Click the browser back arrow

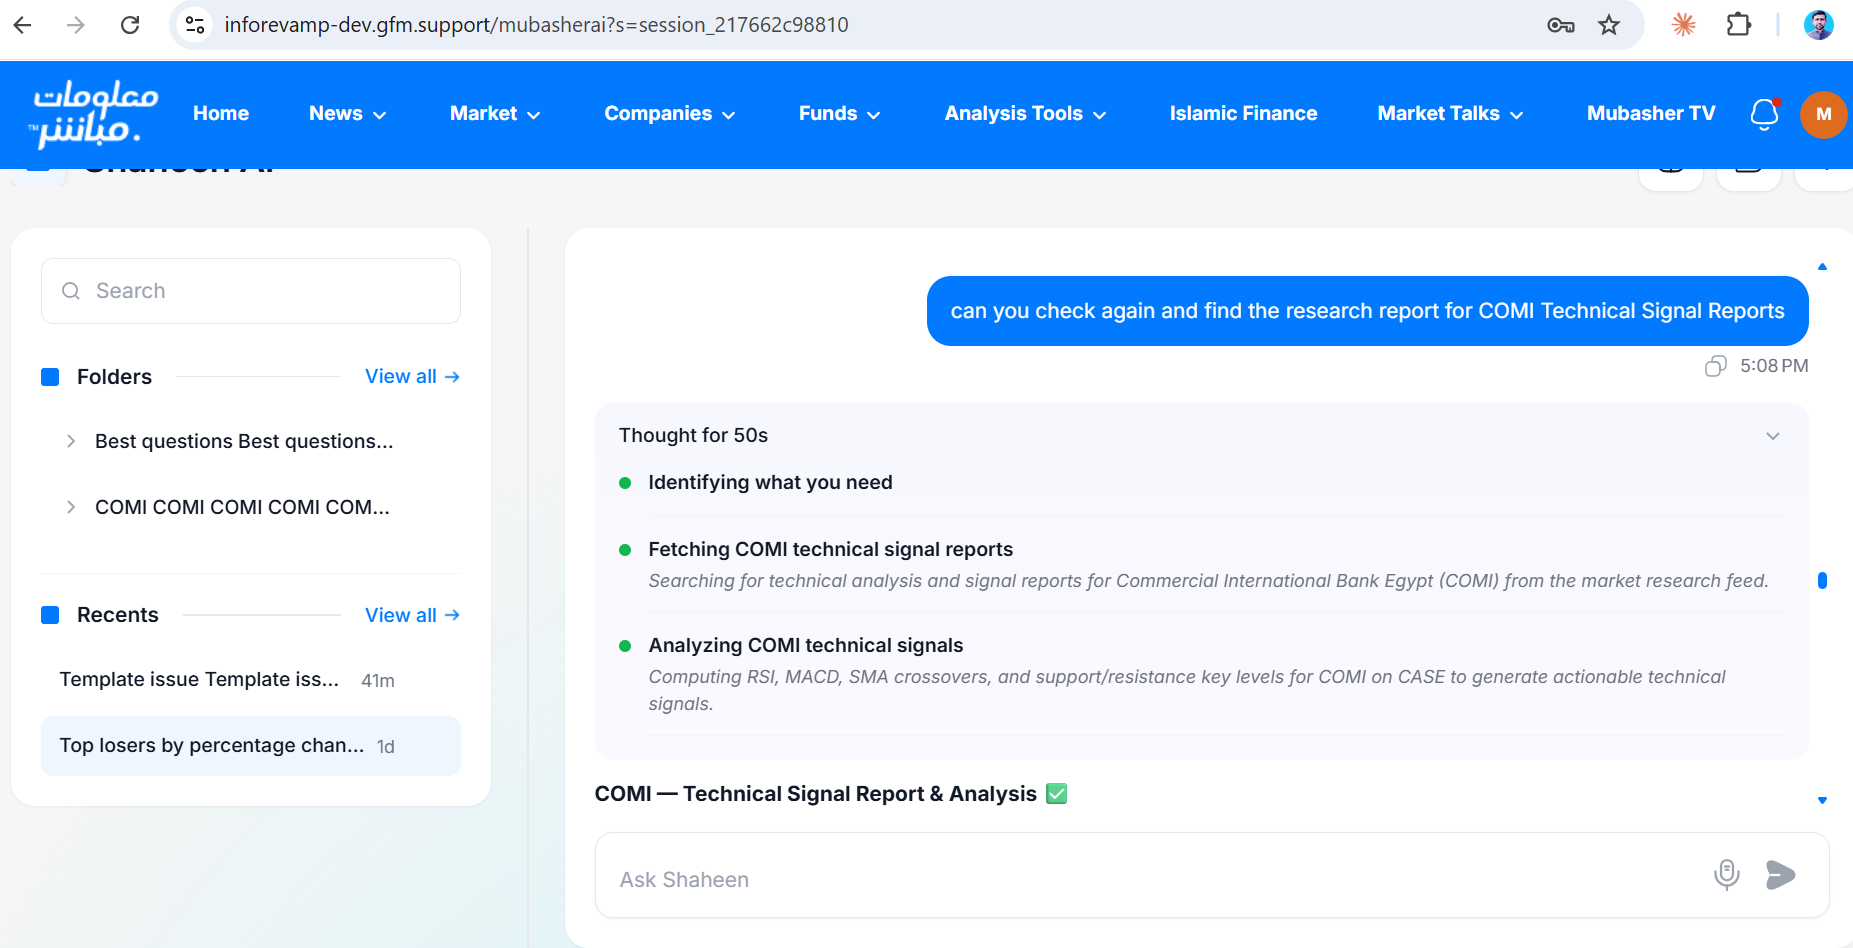[22, 25]
